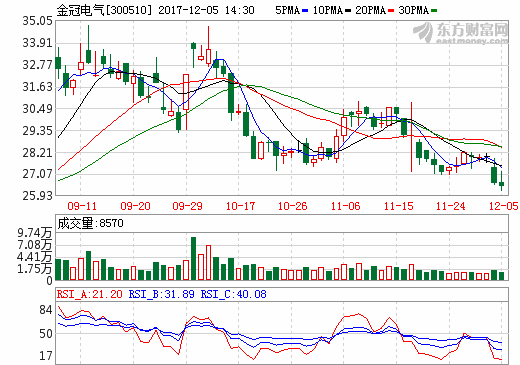This screenshot has height=365, width=520.
Task: Click the RSI_C:40.08 indicator label
Action: click(x=234, y=294)
